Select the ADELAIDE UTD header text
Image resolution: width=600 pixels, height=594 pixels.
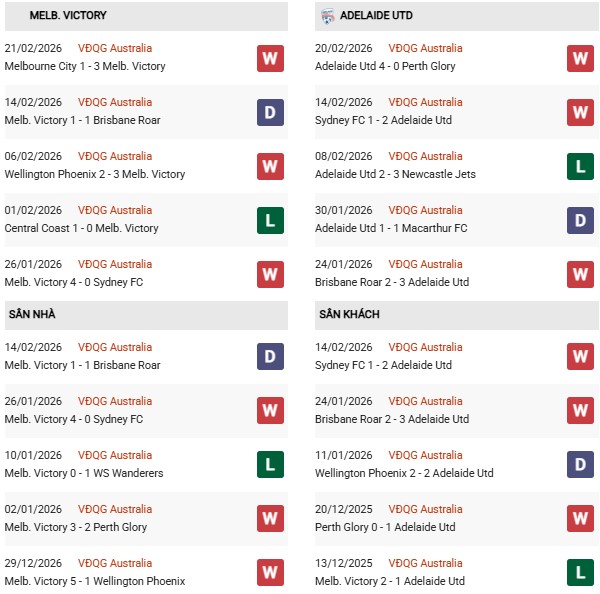[376, 16]
